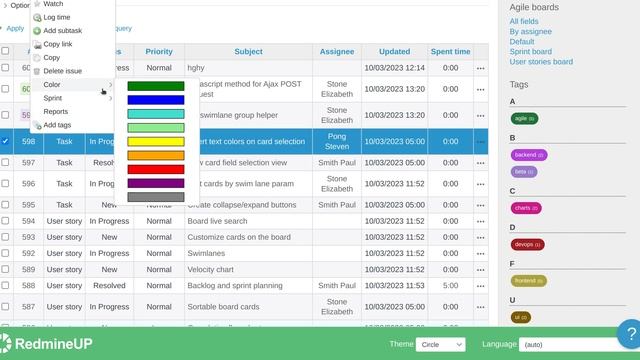Click the Apply link
Screen dimensions: 640x360
[15, 29]
